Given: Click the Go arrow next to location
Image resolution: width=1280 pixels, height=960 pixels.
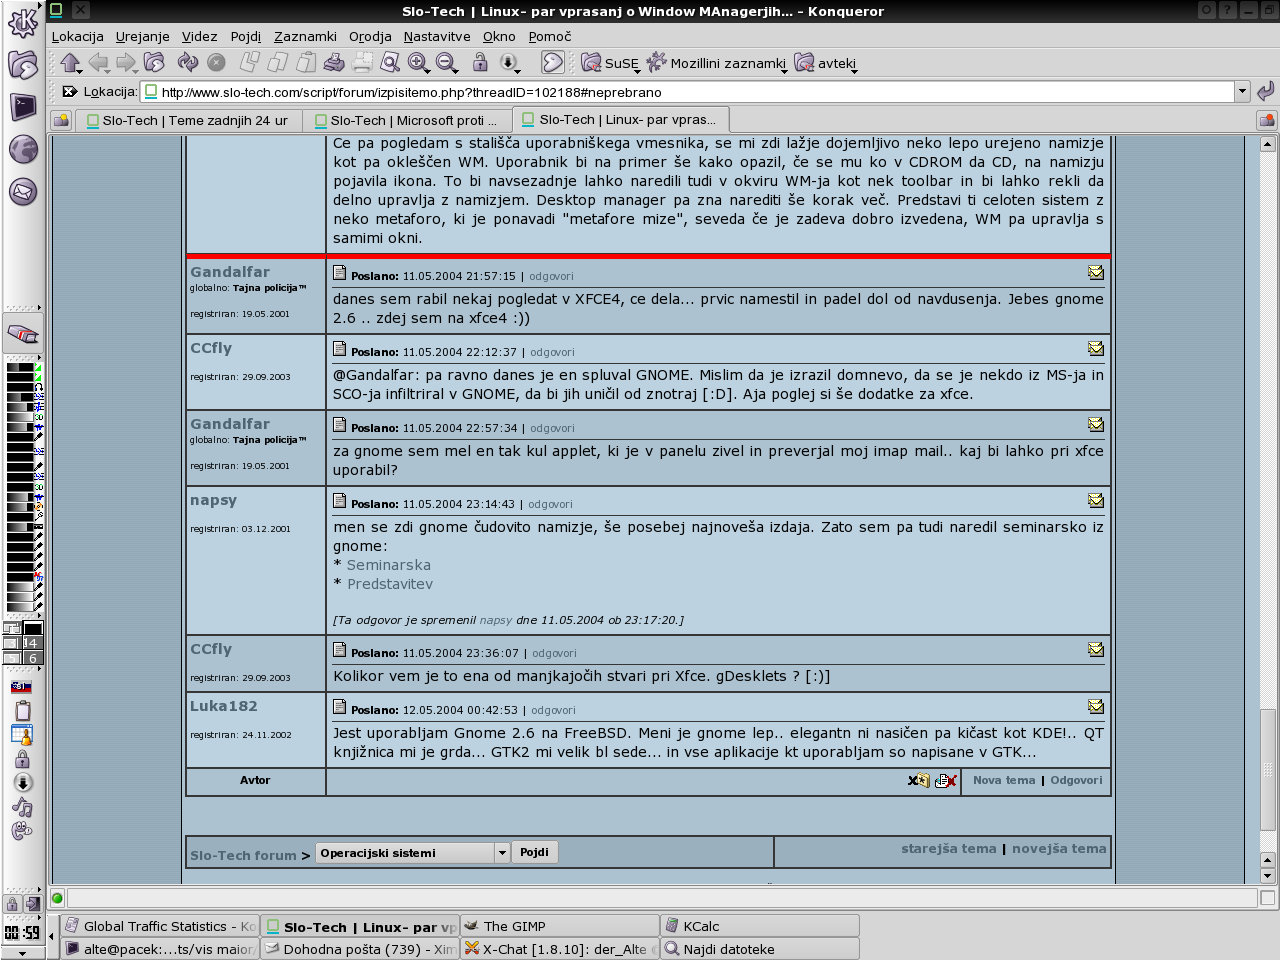Looking at the screenshot, I should click(x=1266, y=91).
